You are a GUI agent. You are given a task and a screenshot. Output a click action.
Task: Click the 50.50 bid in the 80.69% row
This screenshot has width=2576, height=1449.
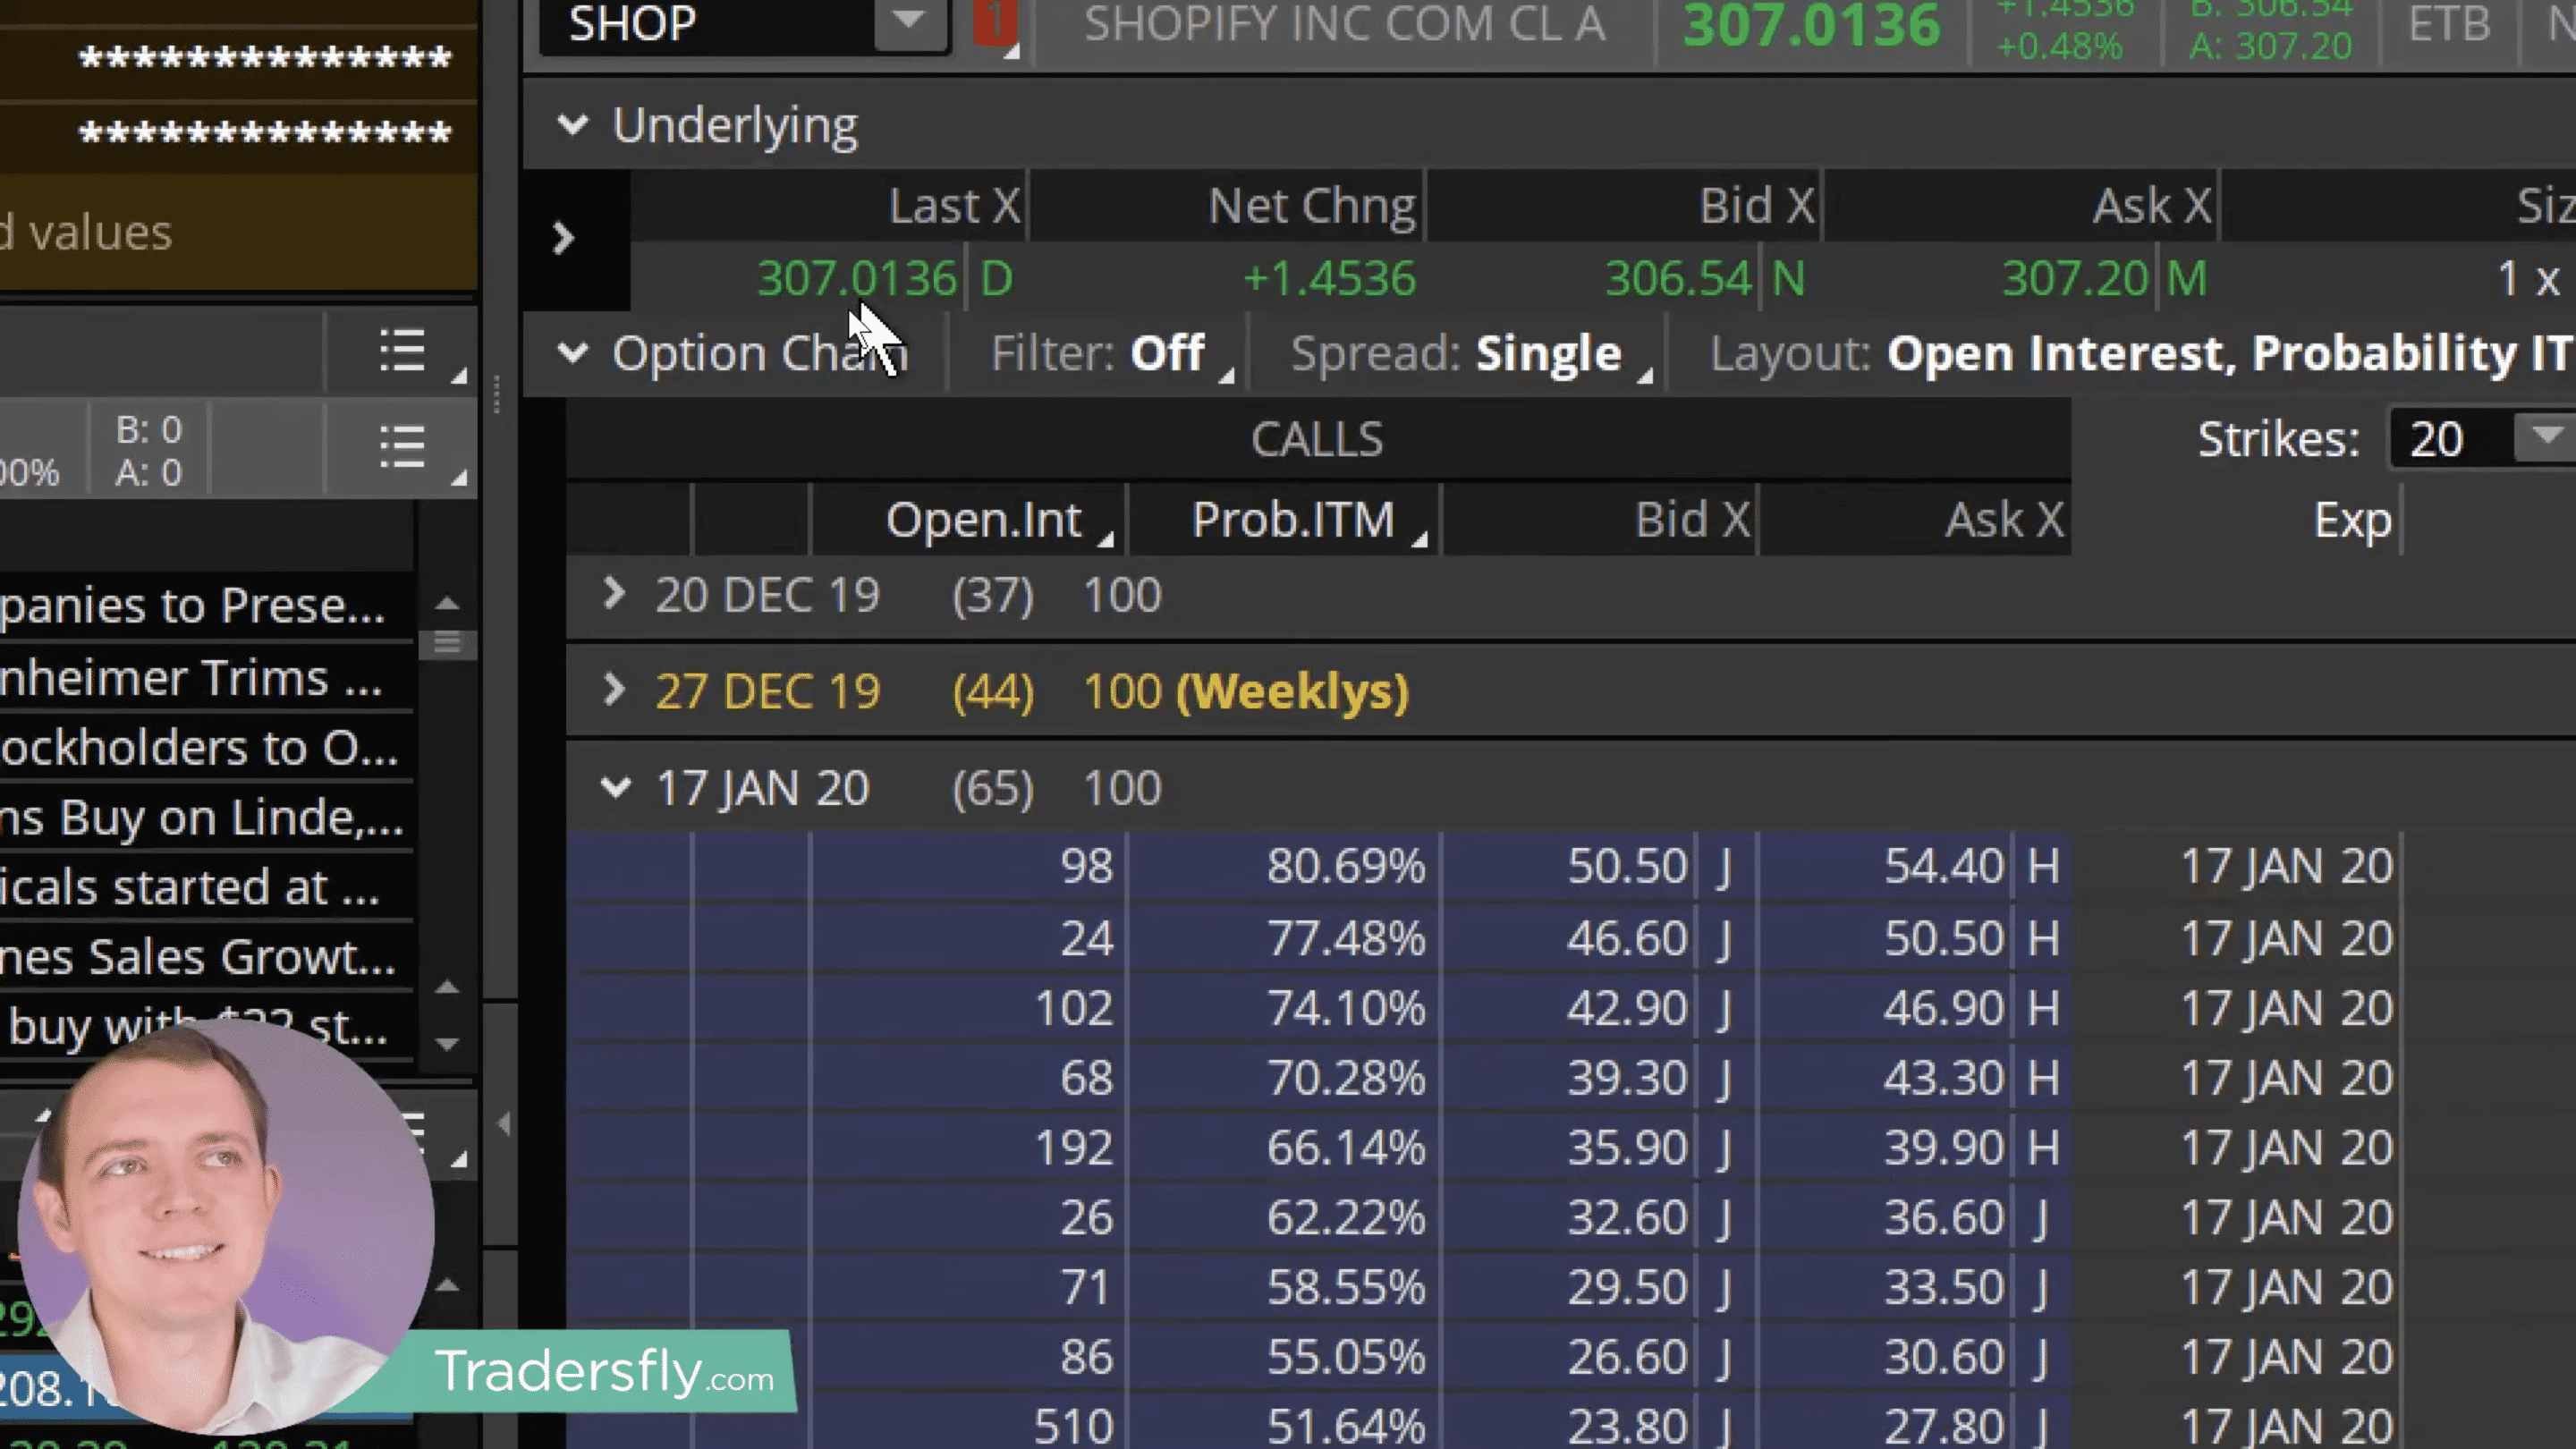1627,866
